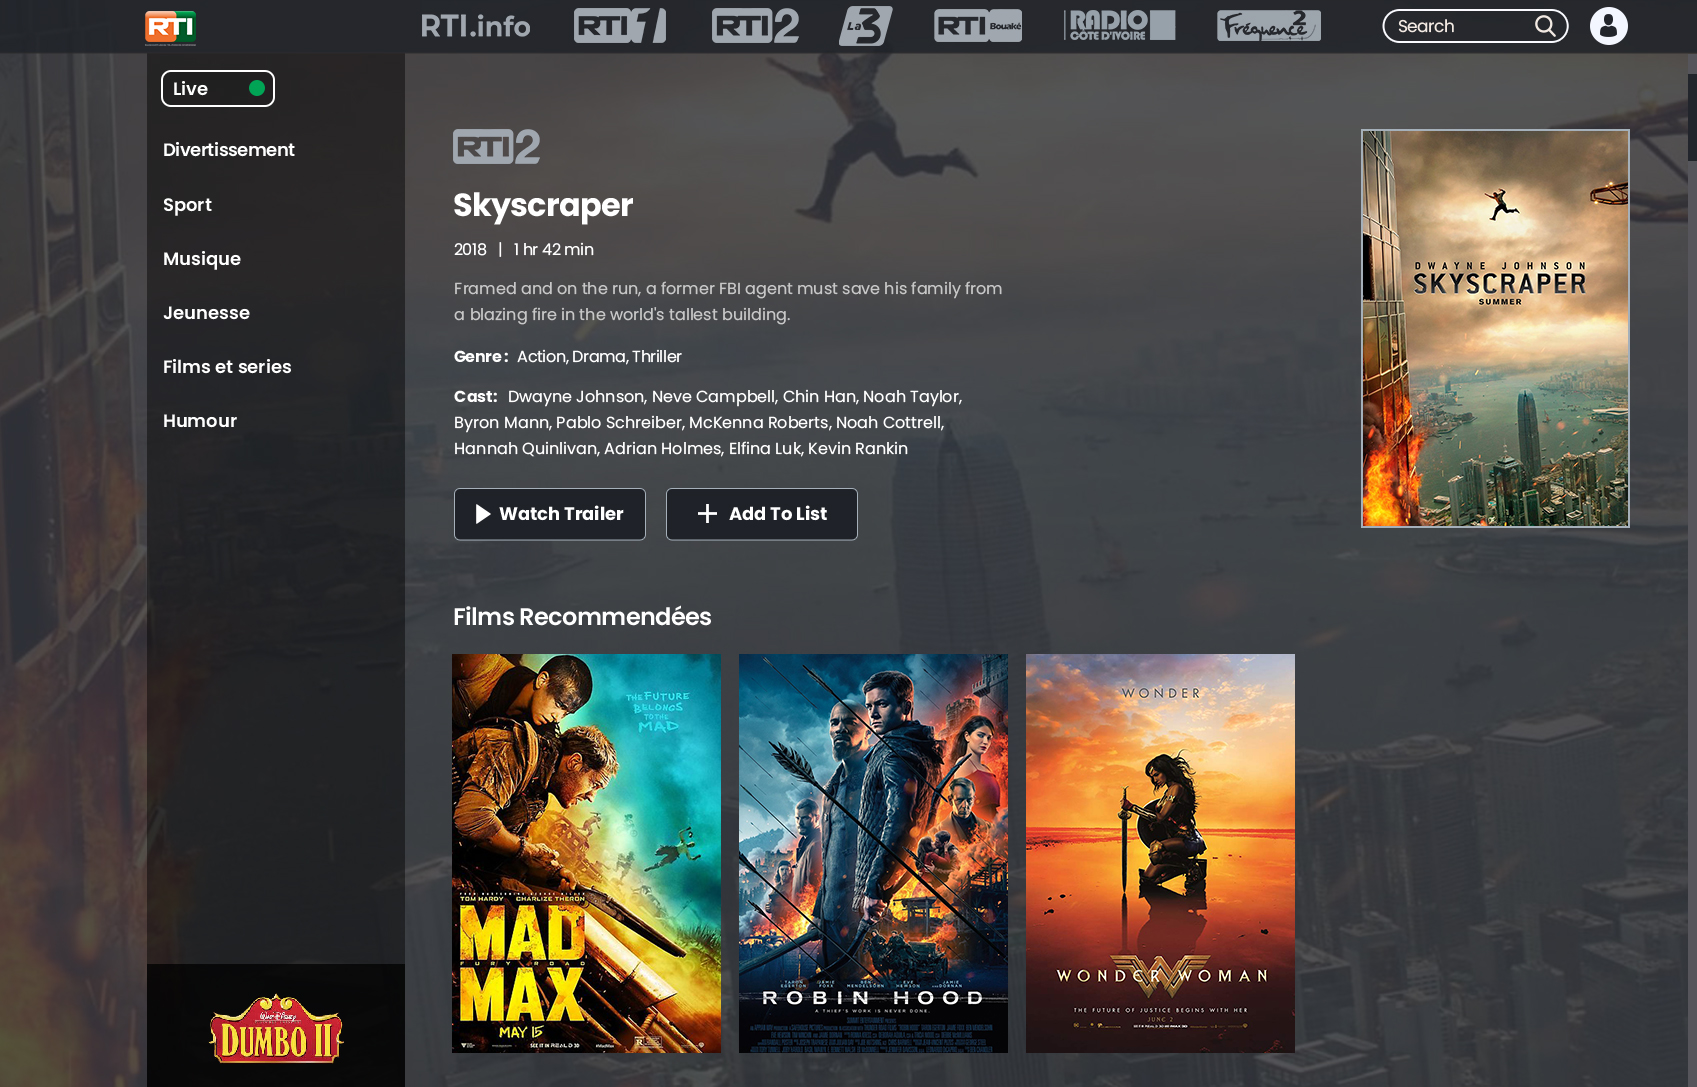Viewport: 1697px width, 1087px height.
Task: Toggle the Live button
Action: point(218,88)
